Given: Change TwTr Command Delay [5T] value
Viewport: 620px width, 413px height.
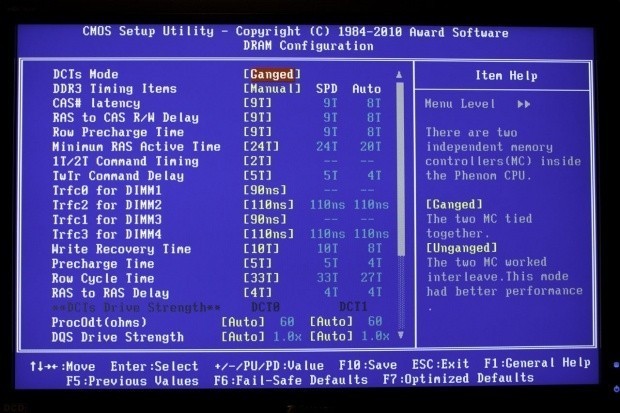Looking at the screenshot, I should click(x=257, y=176).
